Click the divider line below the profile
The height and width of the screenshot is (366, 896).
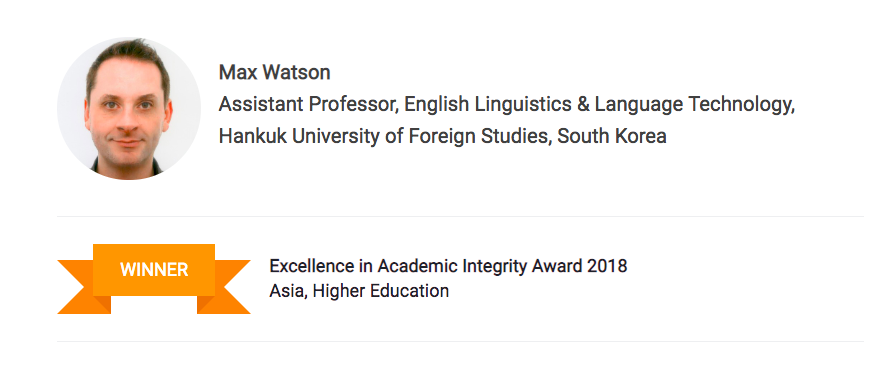460,217
